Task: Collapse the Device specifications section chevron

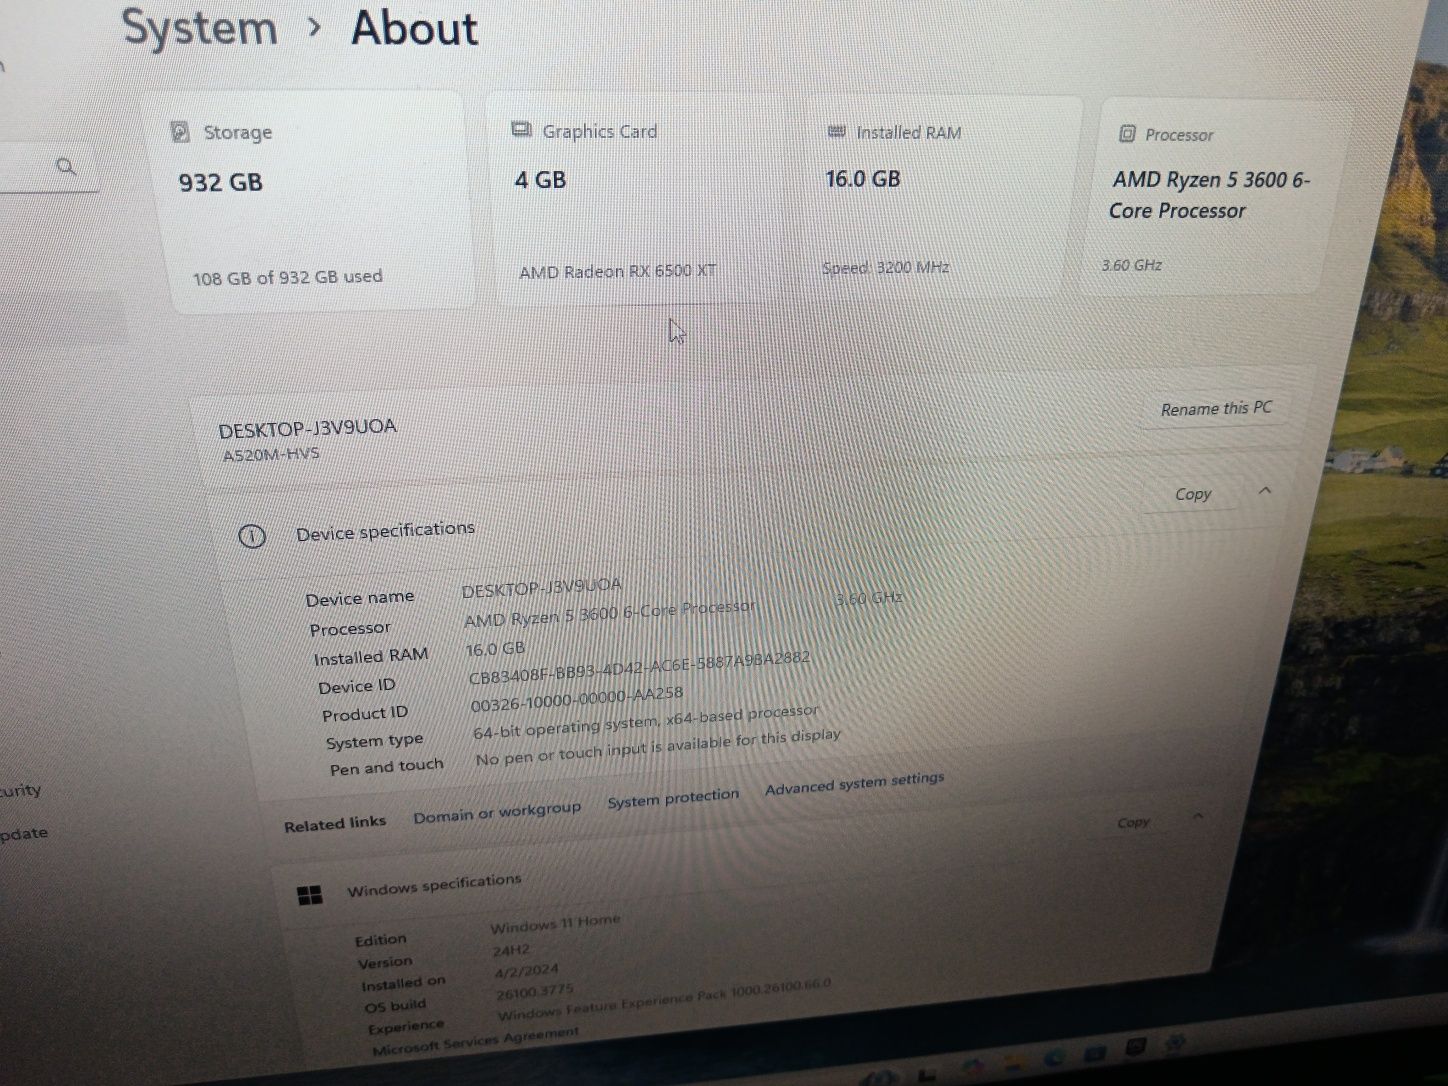Action: point(1265,490)
